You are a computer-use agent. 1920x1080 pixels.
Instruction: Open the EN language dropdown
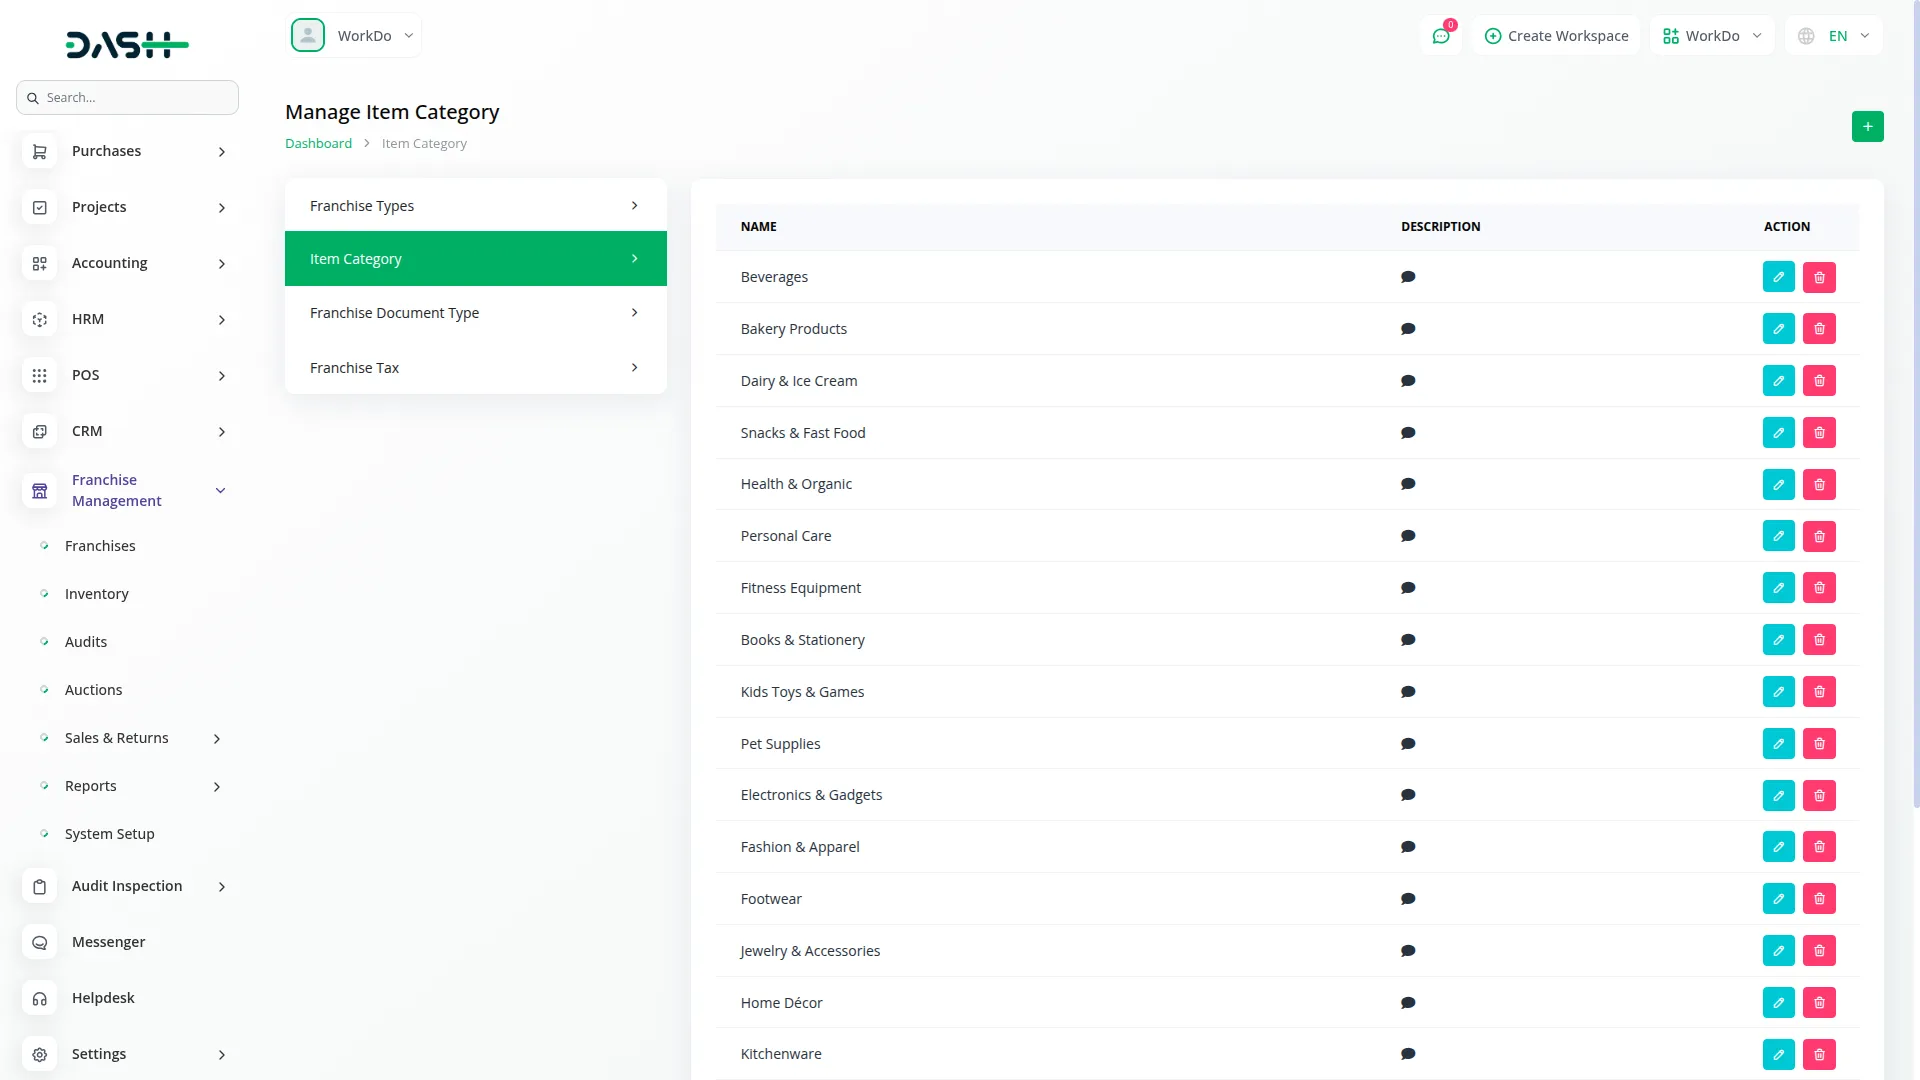tap(1835, 36)
